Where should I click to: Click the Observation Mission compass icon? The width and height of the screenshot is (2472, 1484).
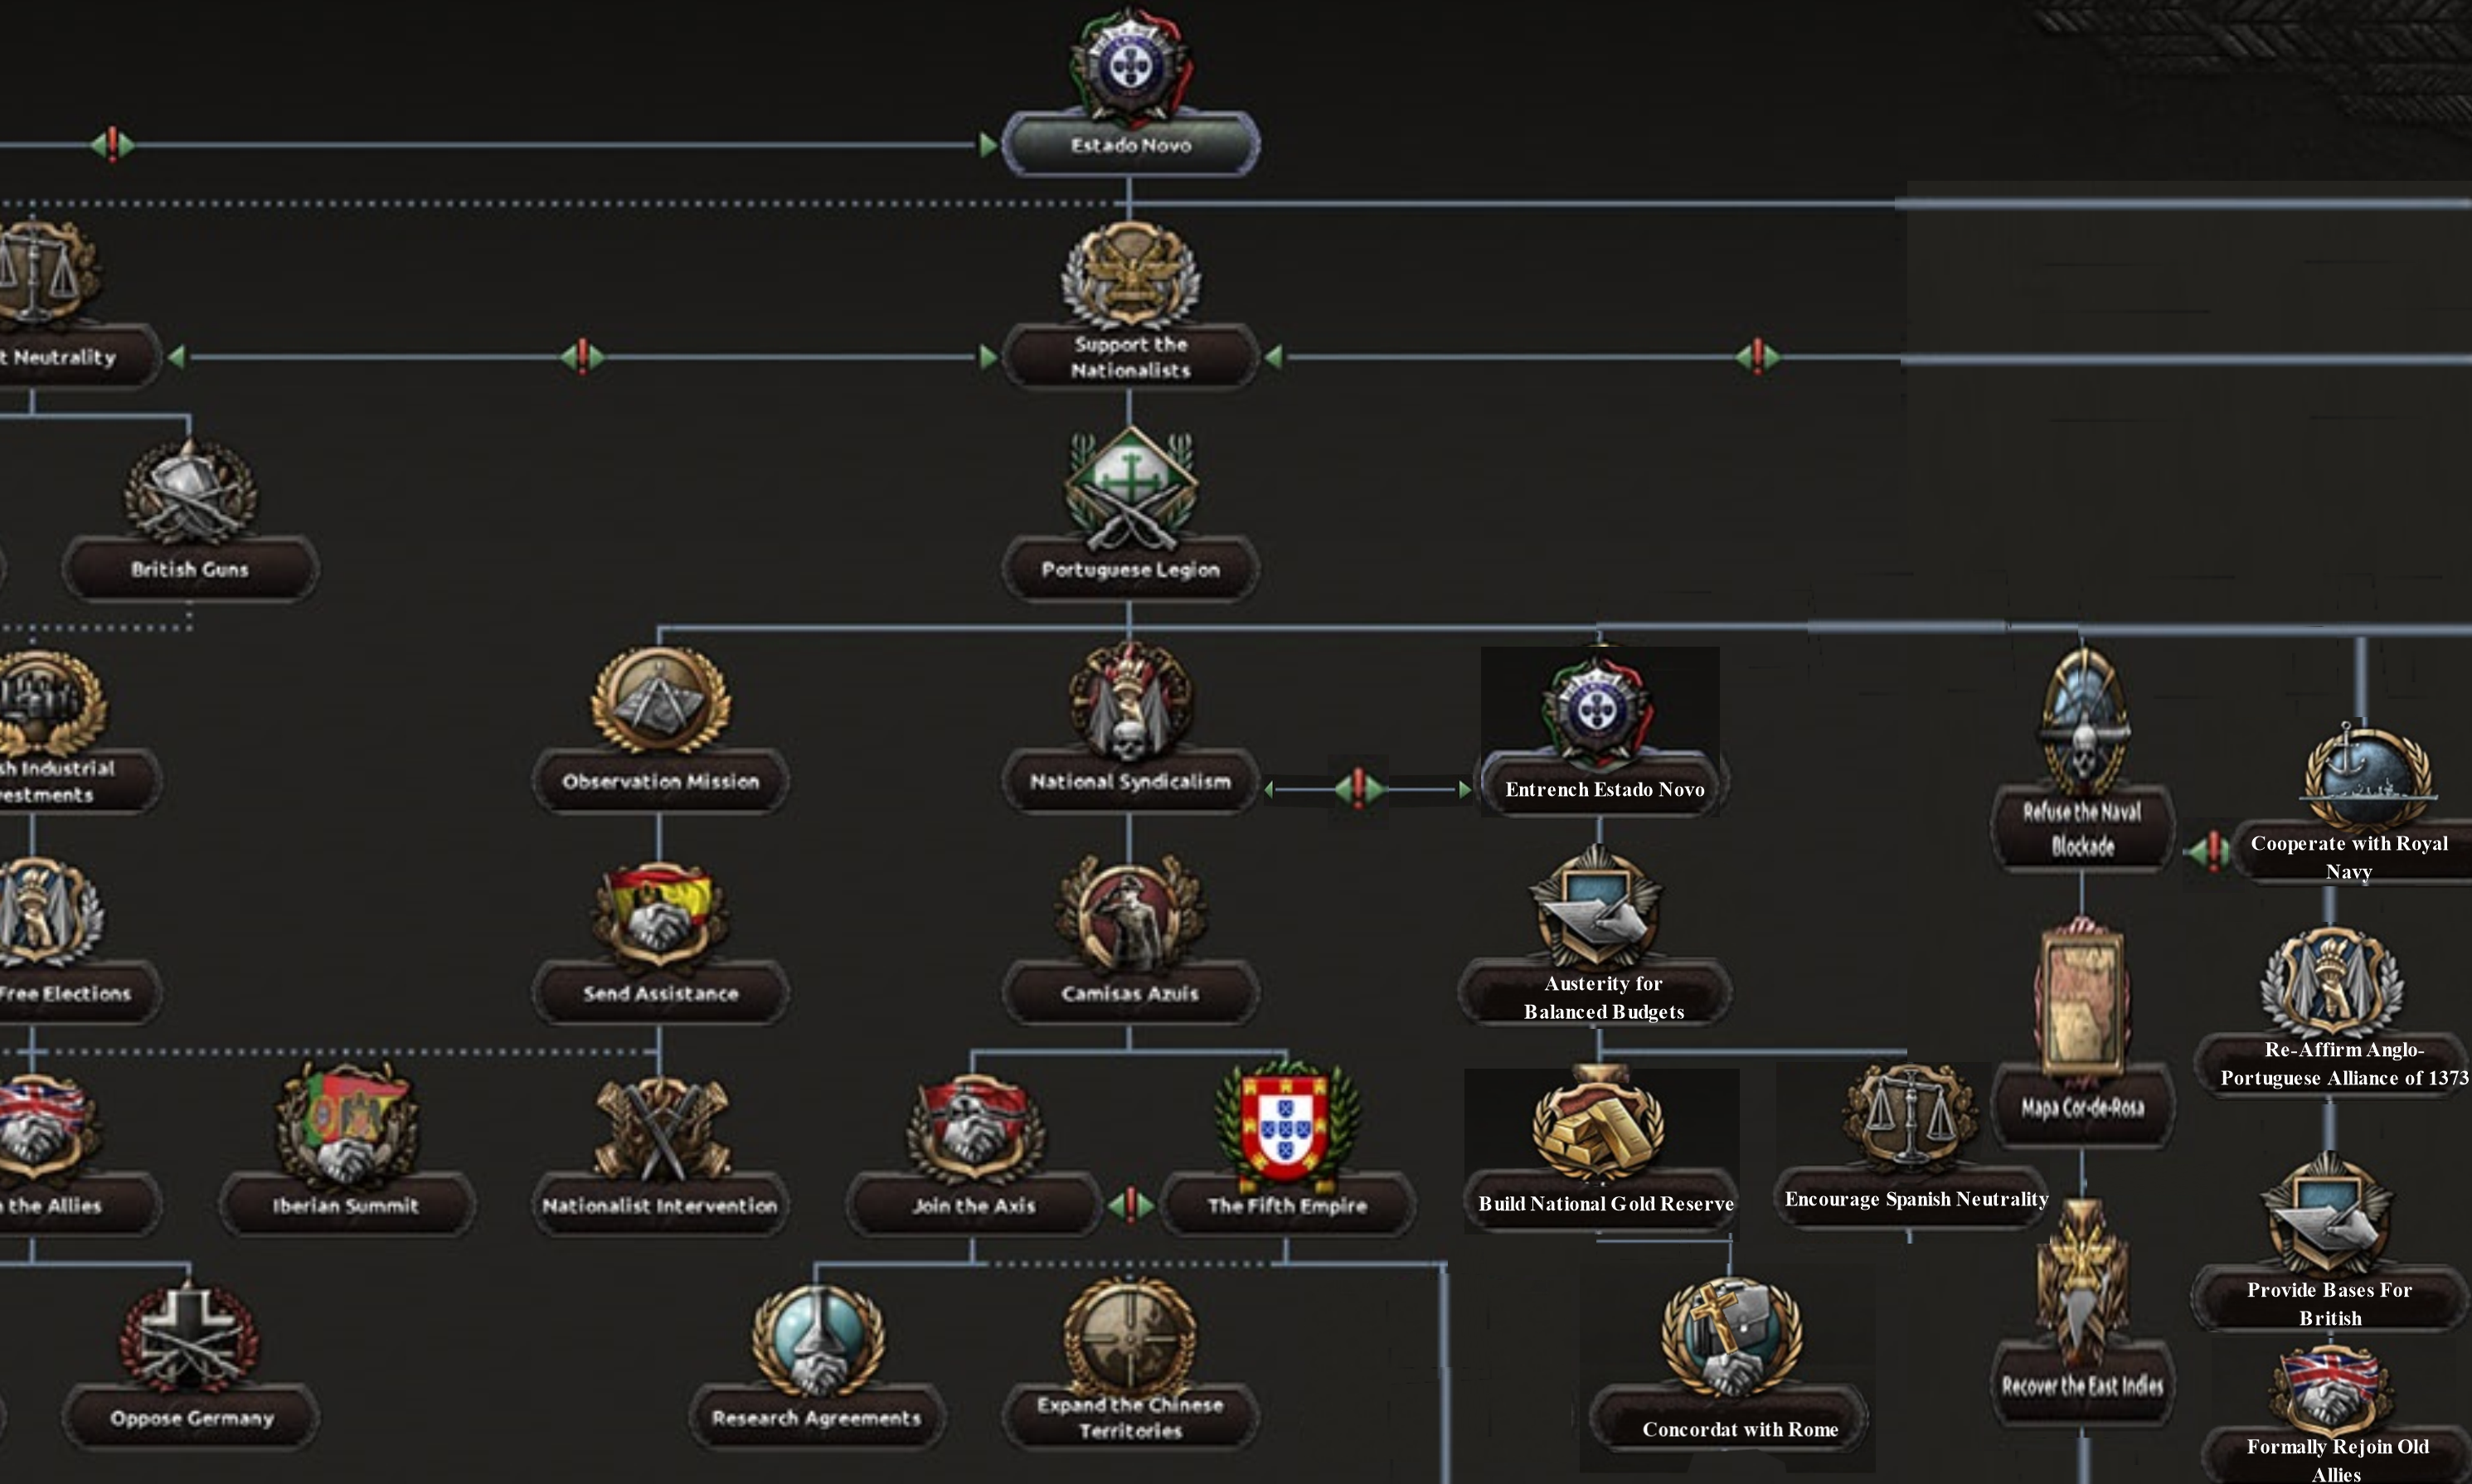click(660, 700)
